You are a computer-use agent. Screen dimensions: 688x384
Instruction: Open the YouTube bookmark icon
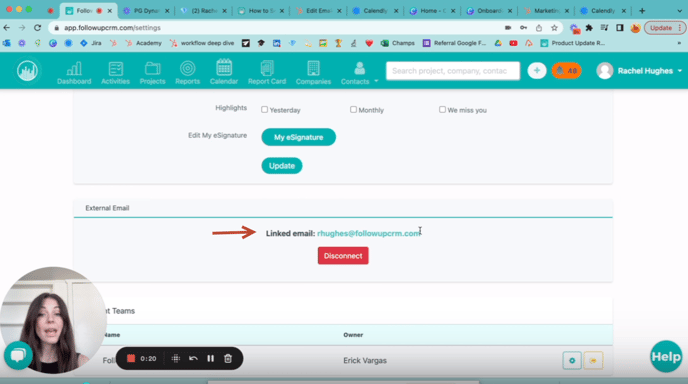(x=513, y=43)
